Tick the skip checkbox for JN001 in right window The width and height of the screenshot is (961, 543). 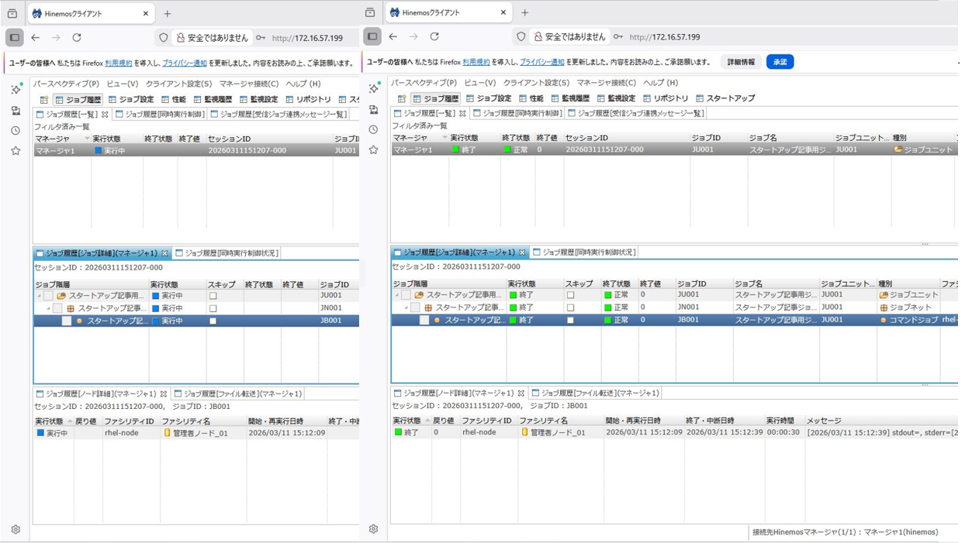pos(570,308)
